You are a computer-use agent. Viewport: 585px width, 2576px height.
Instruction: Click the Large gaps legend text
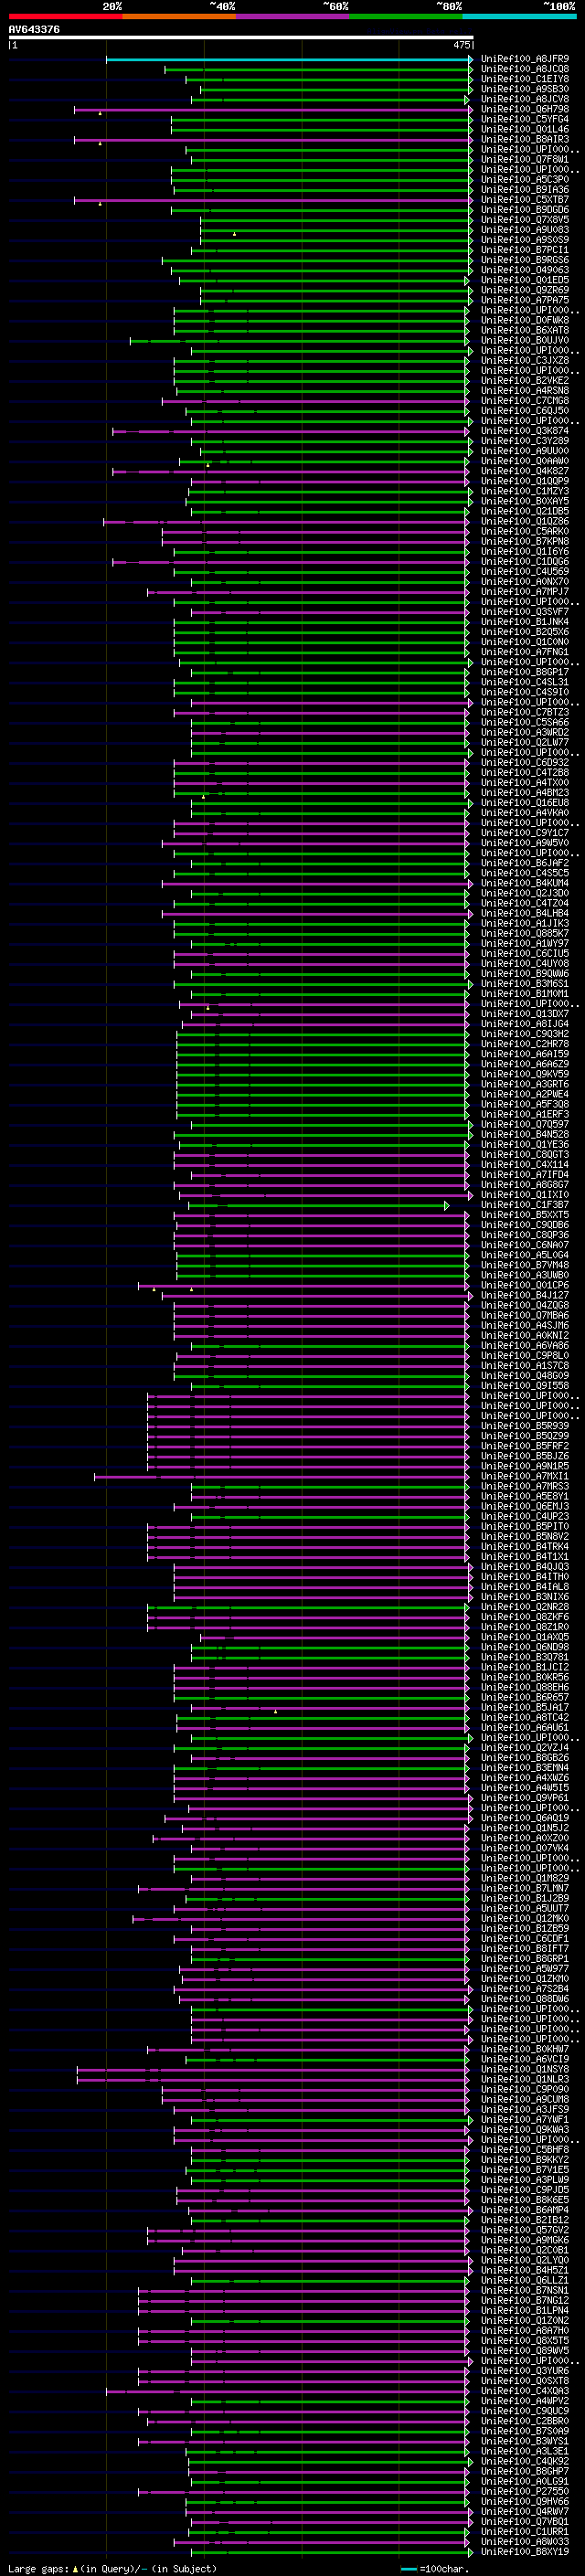point(38,2568)
